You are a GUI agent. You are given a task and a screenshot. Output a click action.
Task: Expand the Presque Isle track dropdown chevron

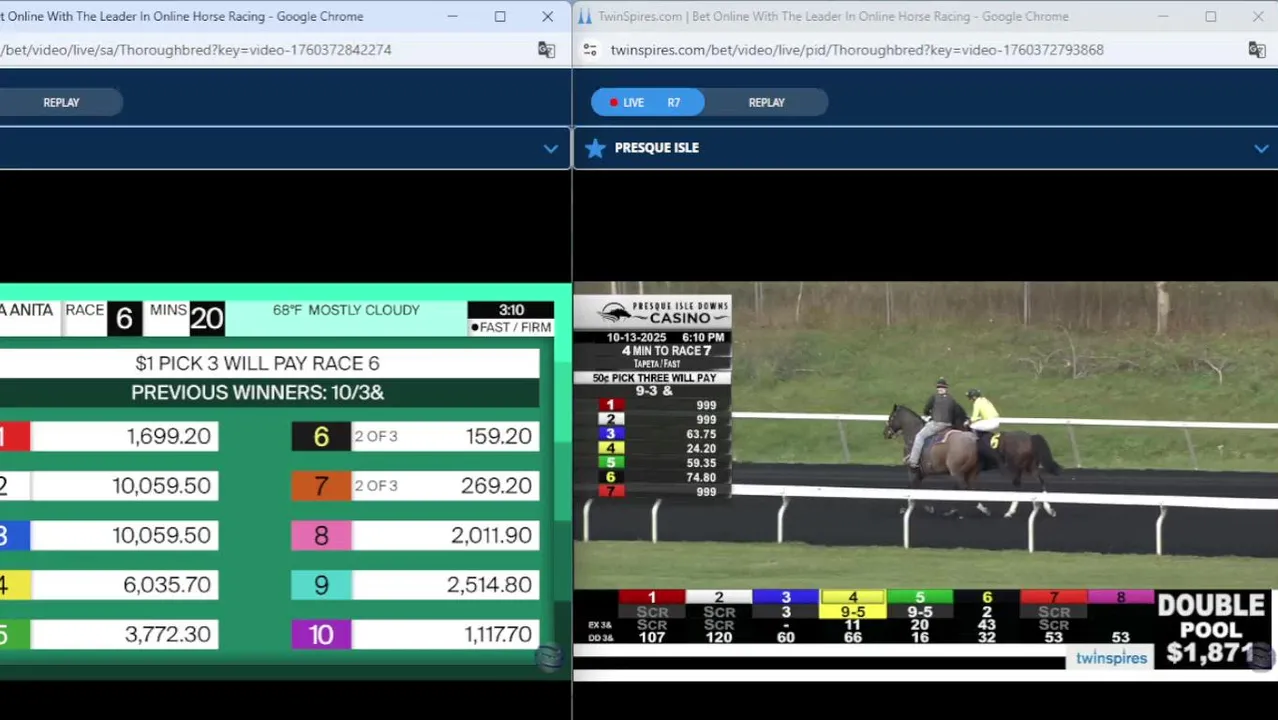tap(1261, 148)
